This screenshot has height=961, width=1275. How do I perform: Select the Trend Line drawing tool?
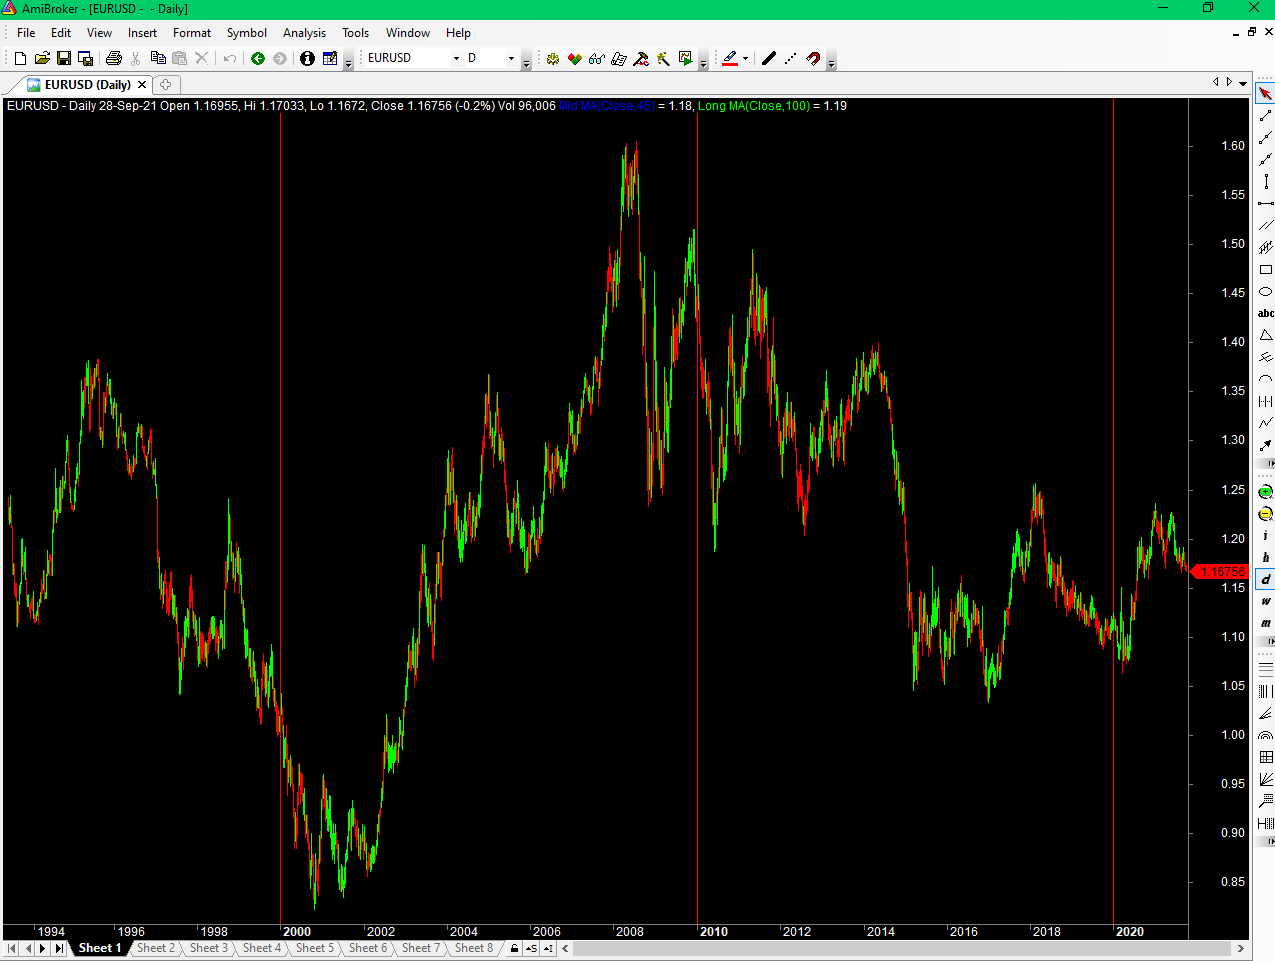1265,114
